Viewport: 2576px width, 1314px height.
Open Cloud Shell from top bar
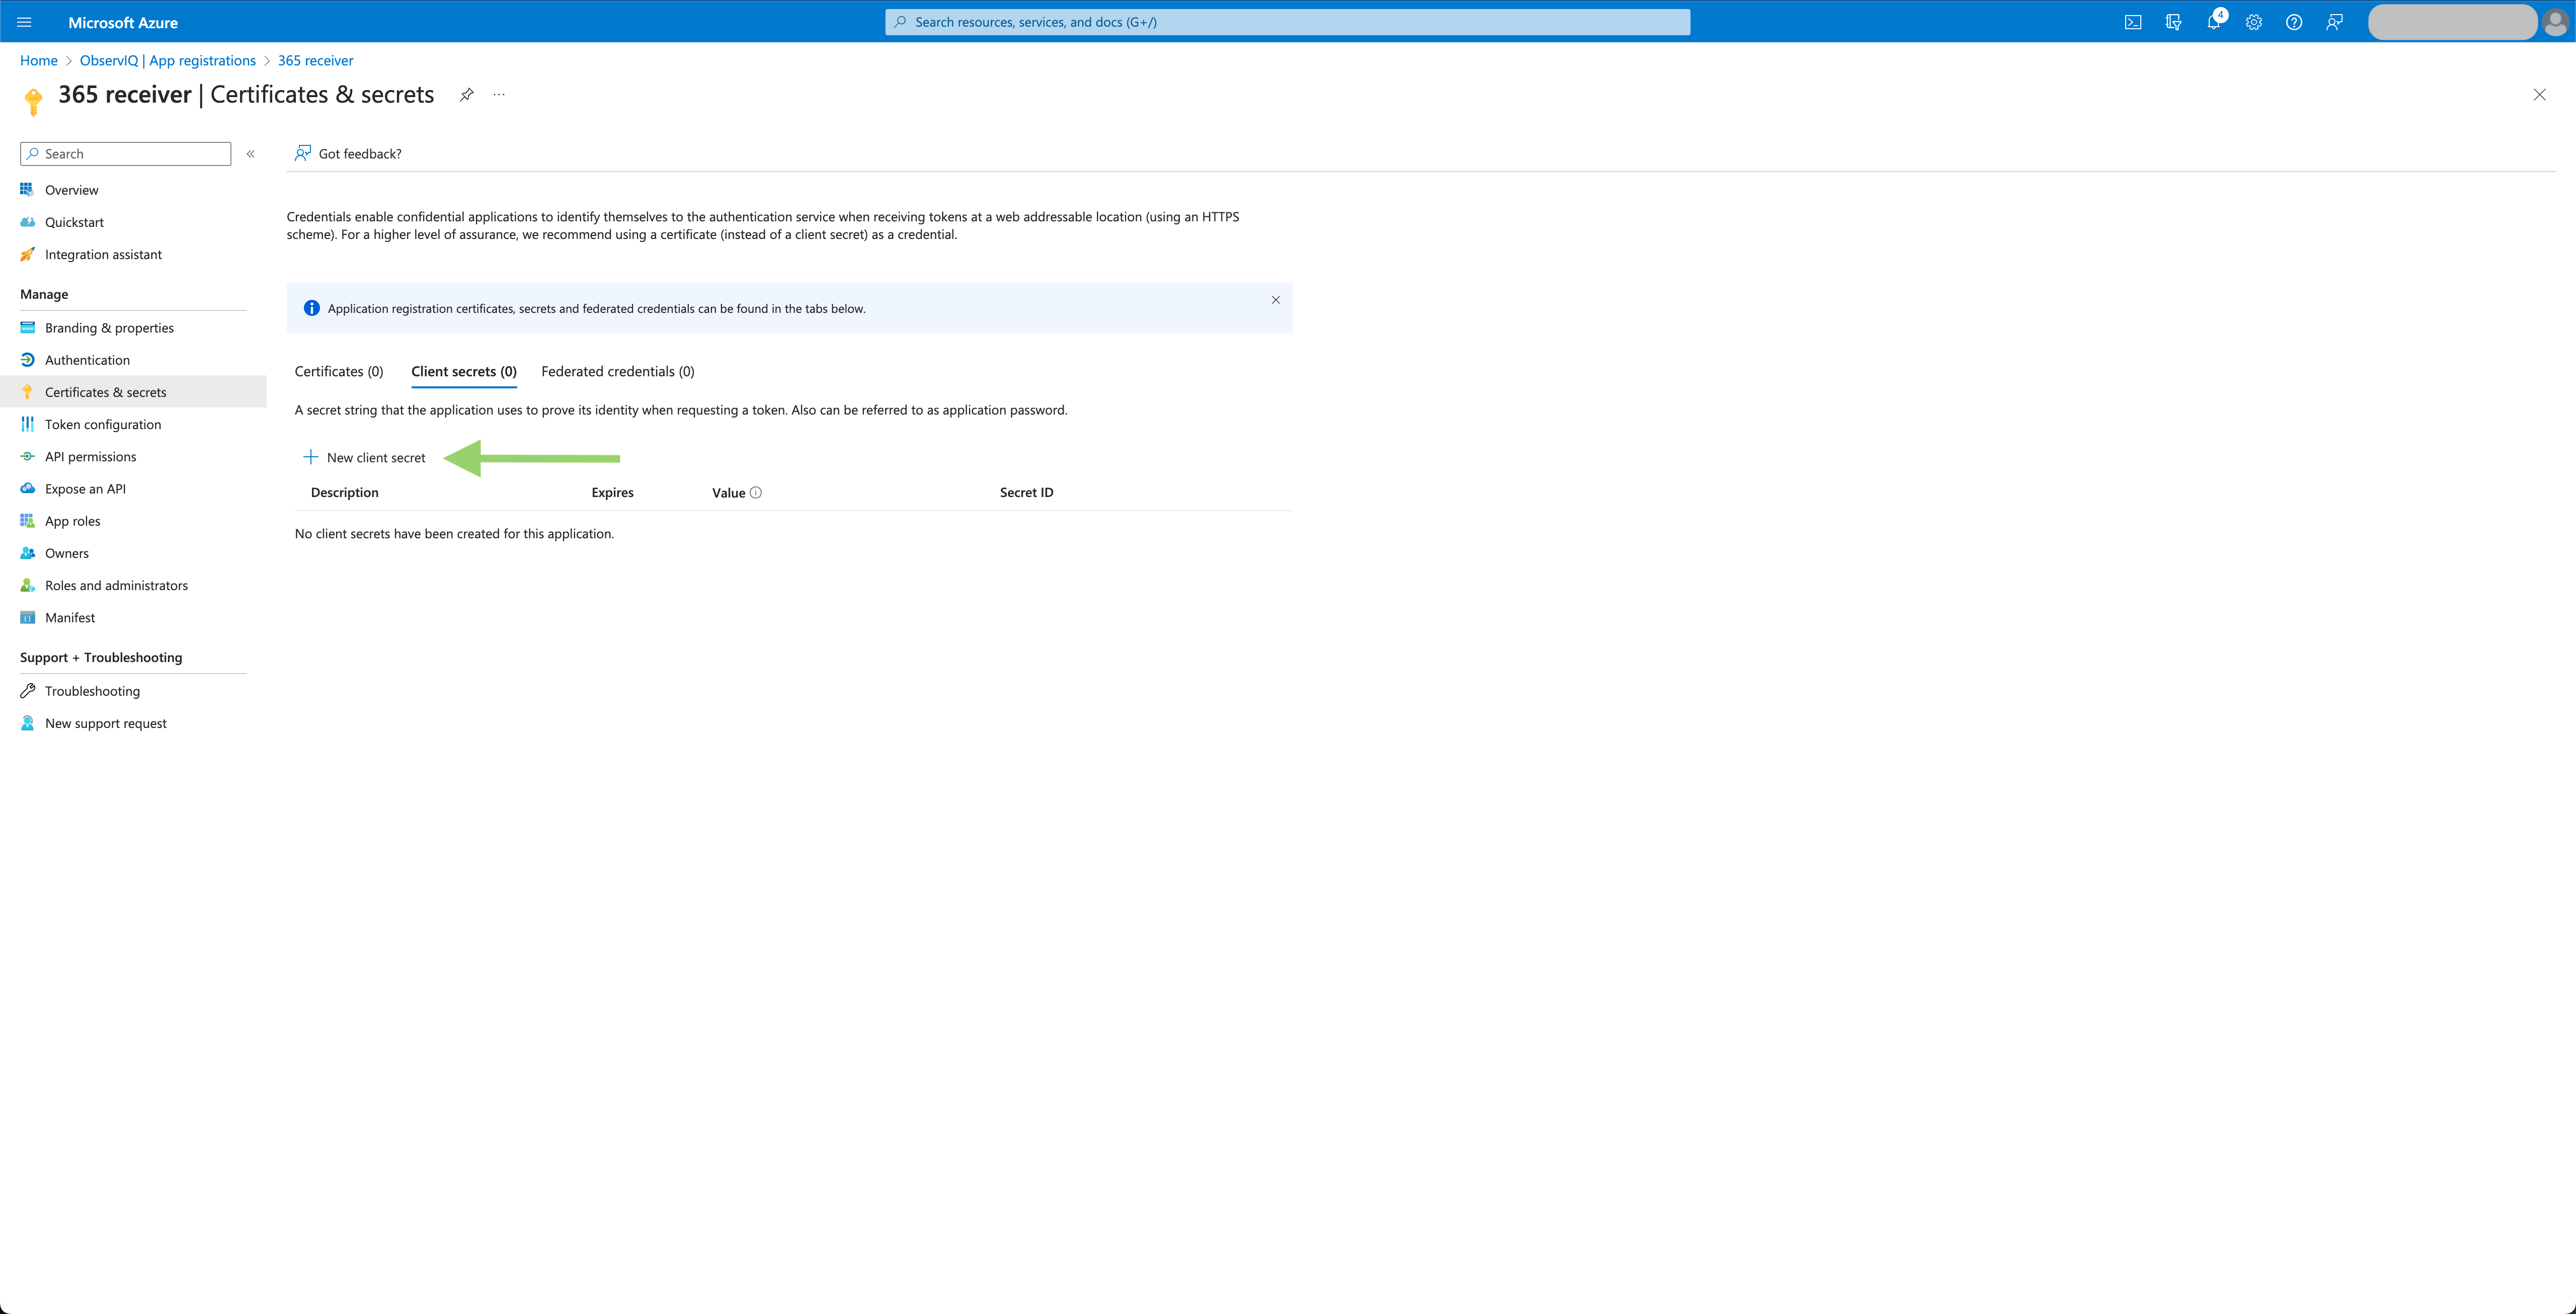[x=2133, y=22]
